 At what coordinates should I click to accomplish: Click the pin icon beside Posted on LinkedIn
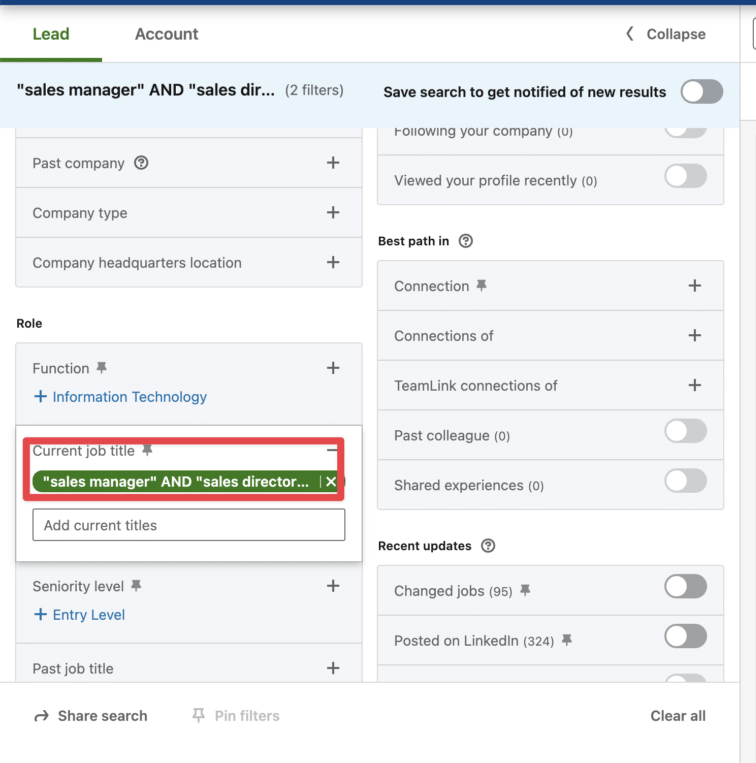566,640
